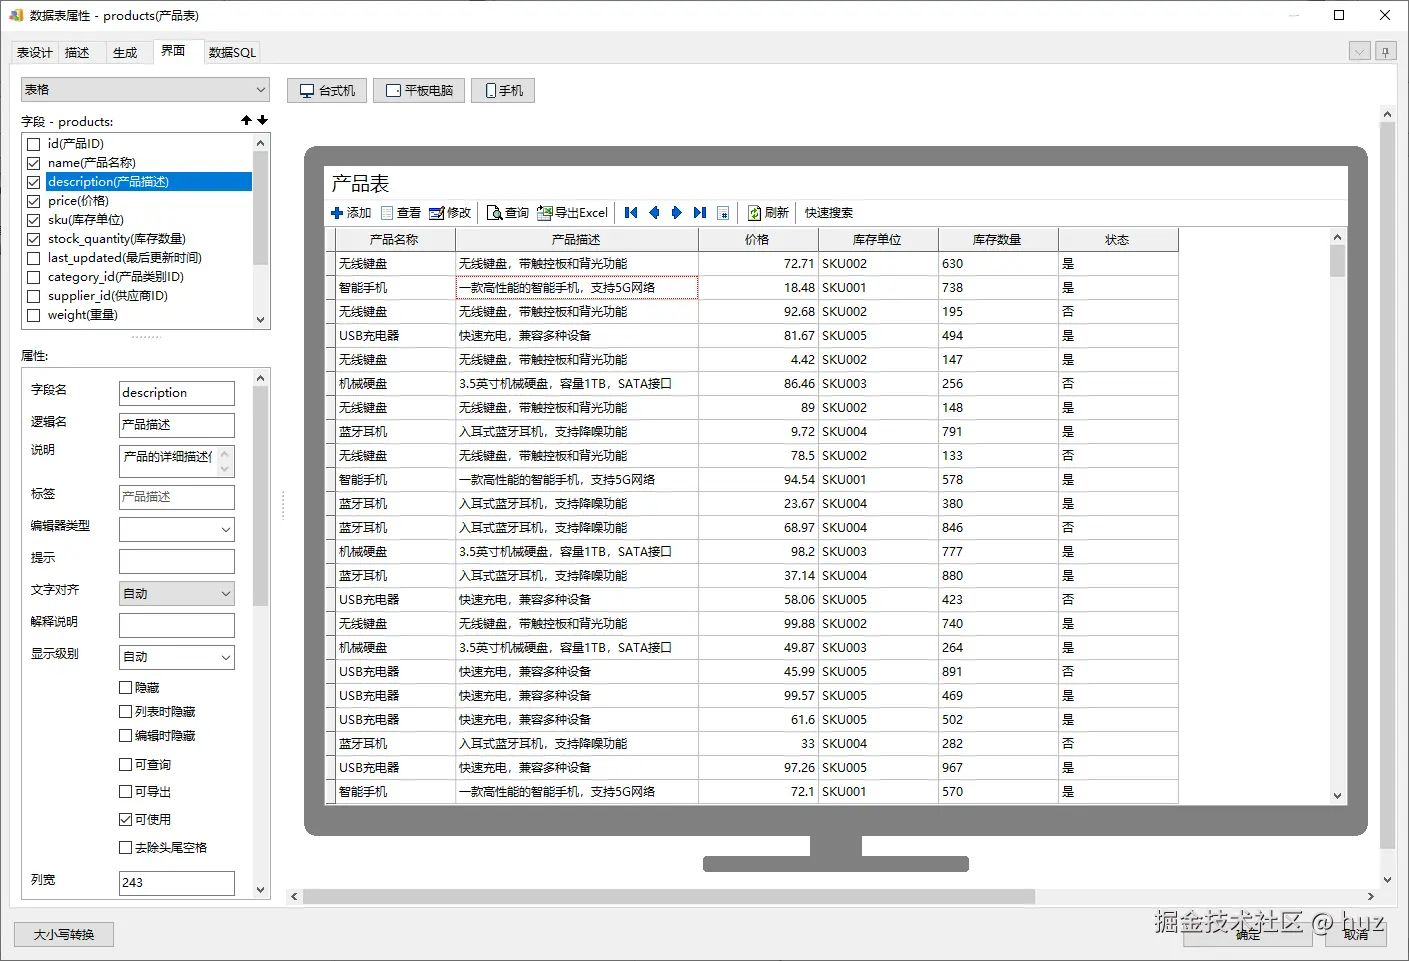1409x961 pixels.
Task: Move field up with the up arrow
Action: (x=246, y=120)
